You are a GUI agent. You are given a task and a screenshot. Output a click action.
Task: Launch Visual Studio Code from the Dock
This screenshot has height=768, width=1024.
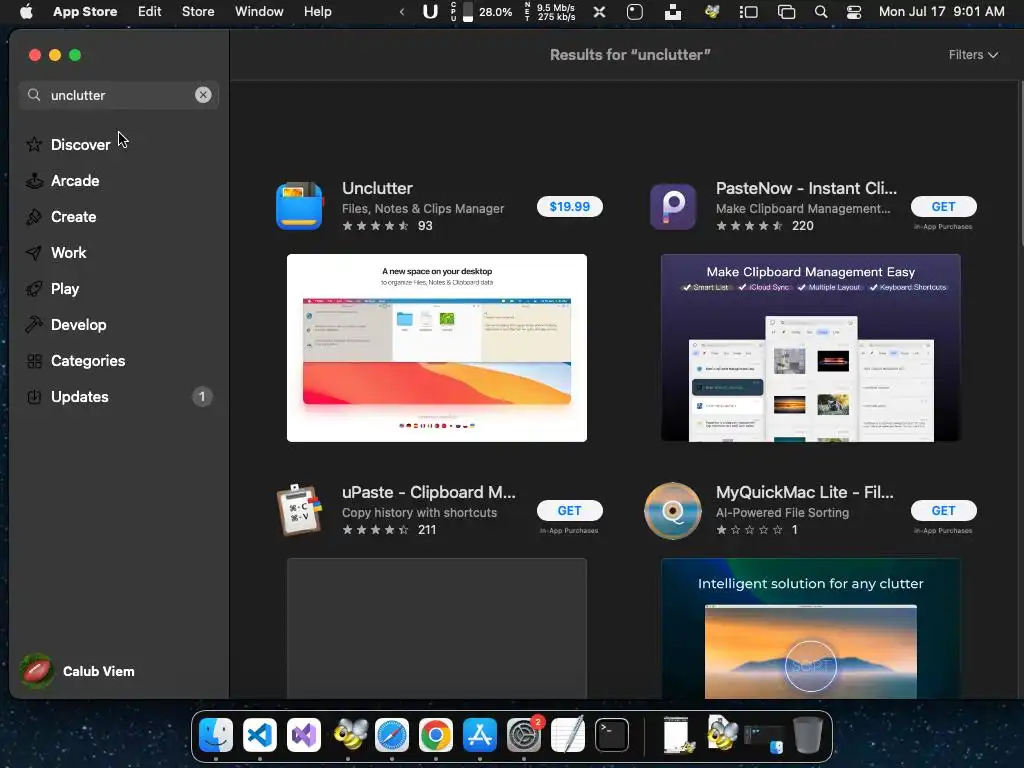coord(260,735)
